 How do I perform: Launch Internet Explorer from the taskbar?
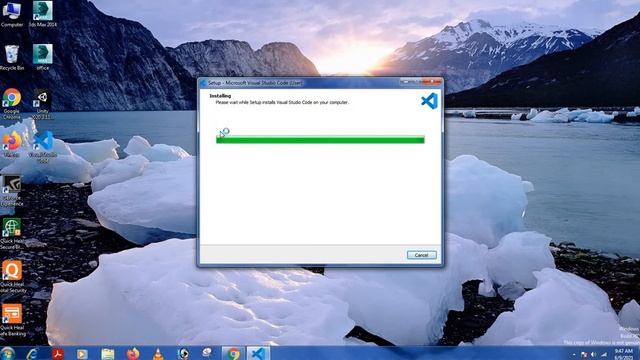tap(32, 354)
